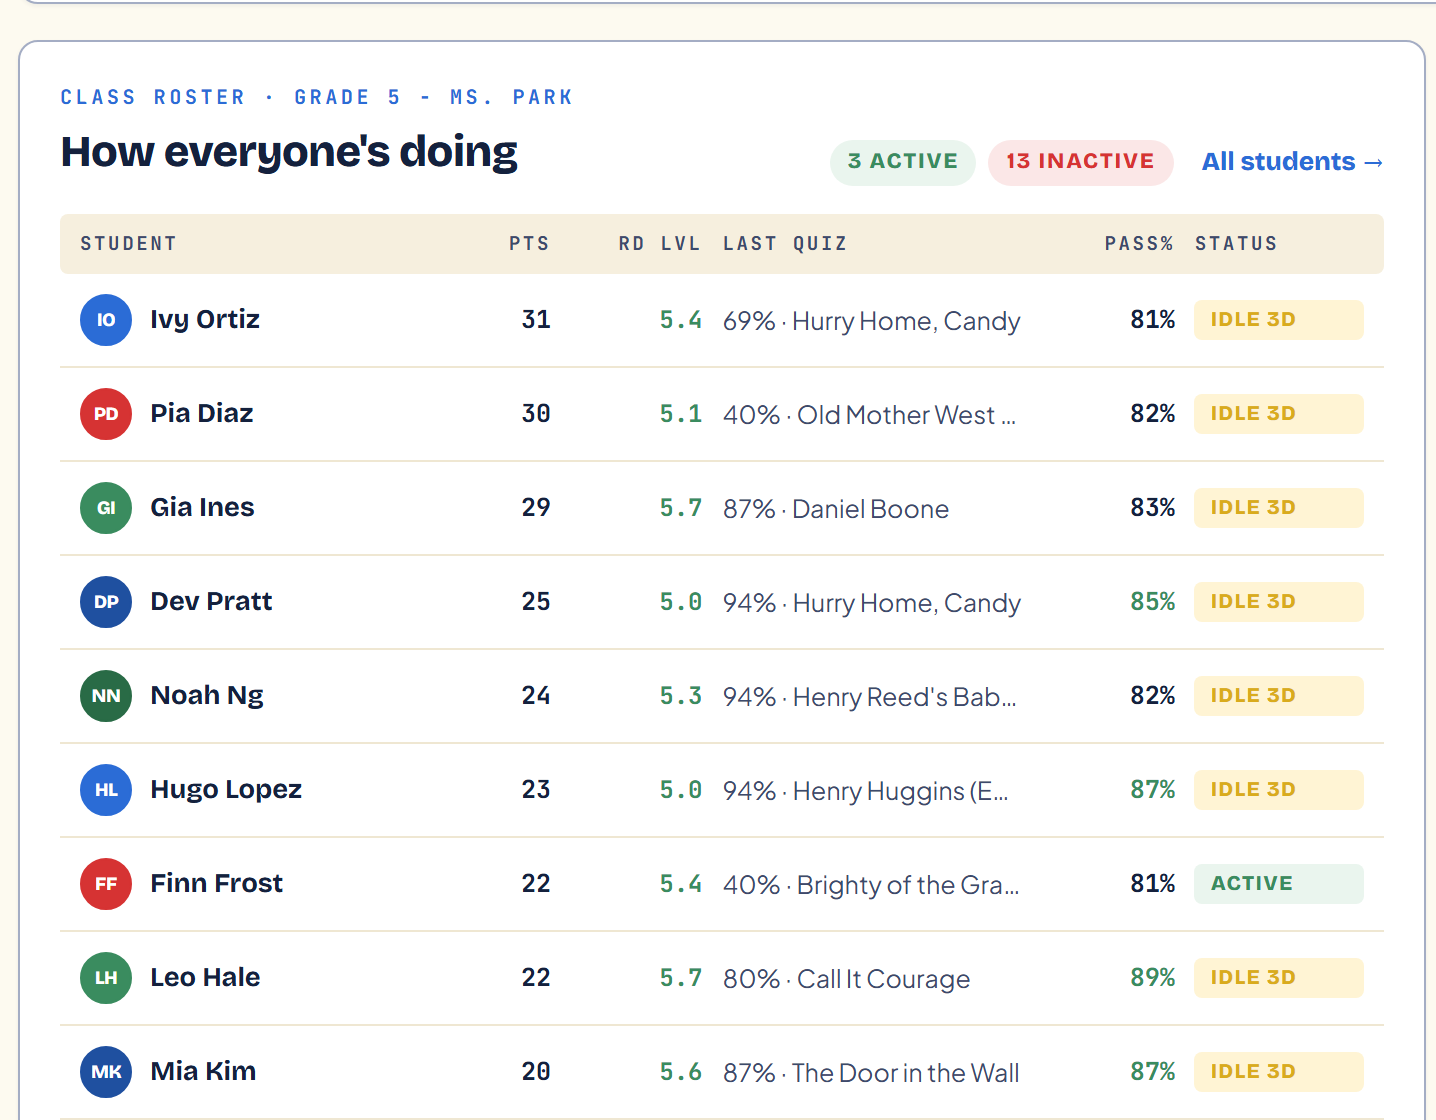Click the STUDENT column header

tap(128, 244)
